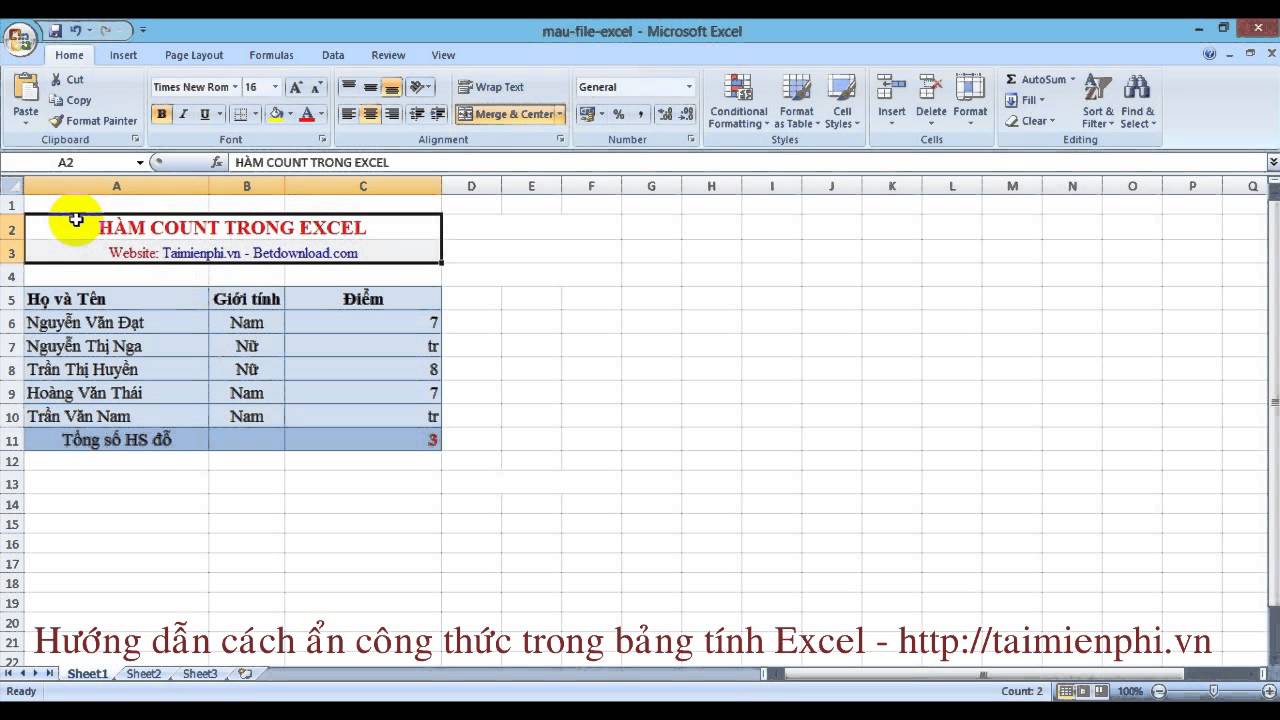Toggle Merge & Center
Viewport: 1280px width, 720px height.
[506, 114]
